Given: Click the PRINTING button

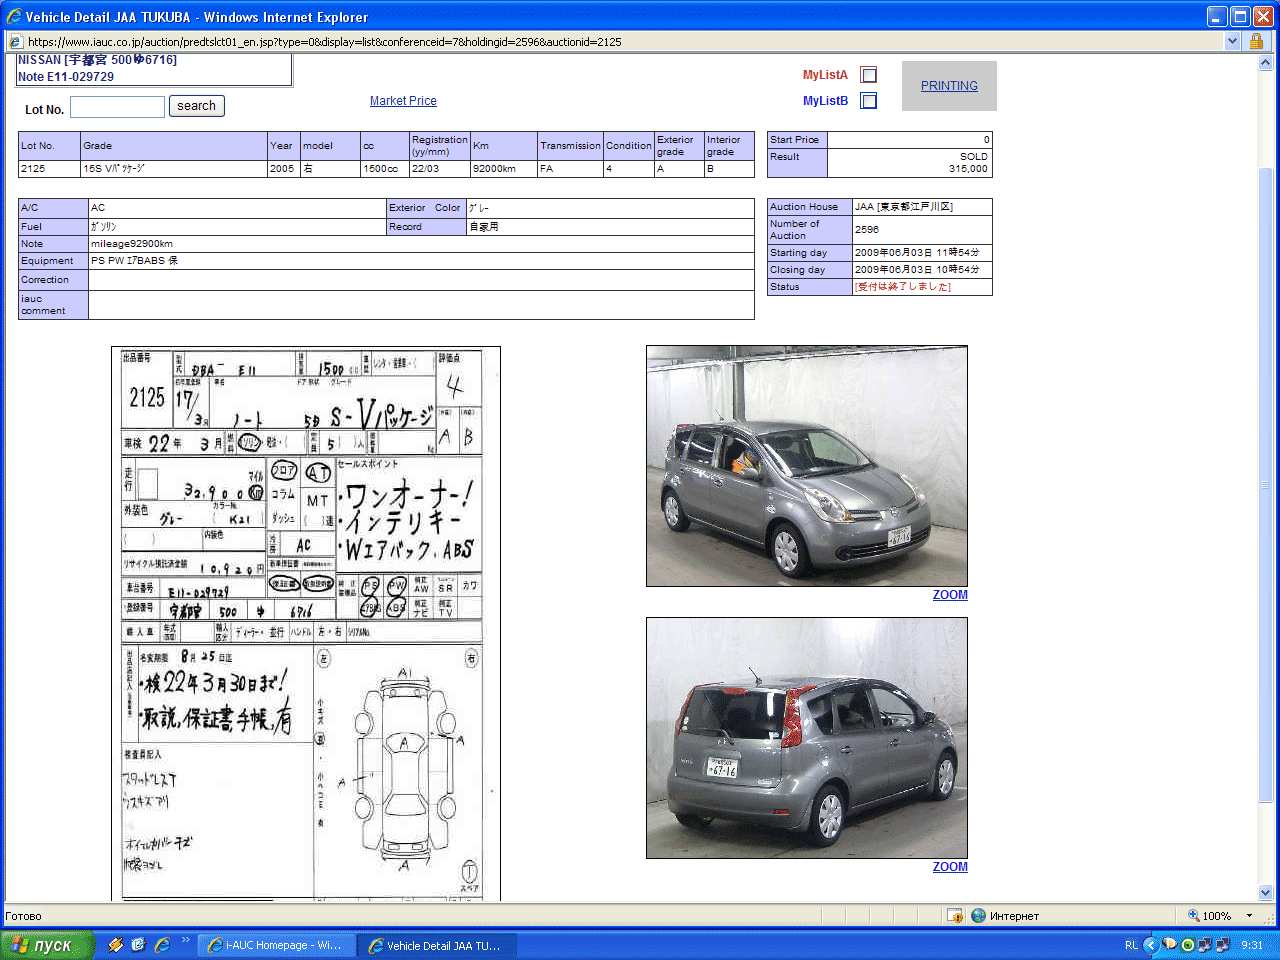Looking at the screenshot, I should 949,86.
